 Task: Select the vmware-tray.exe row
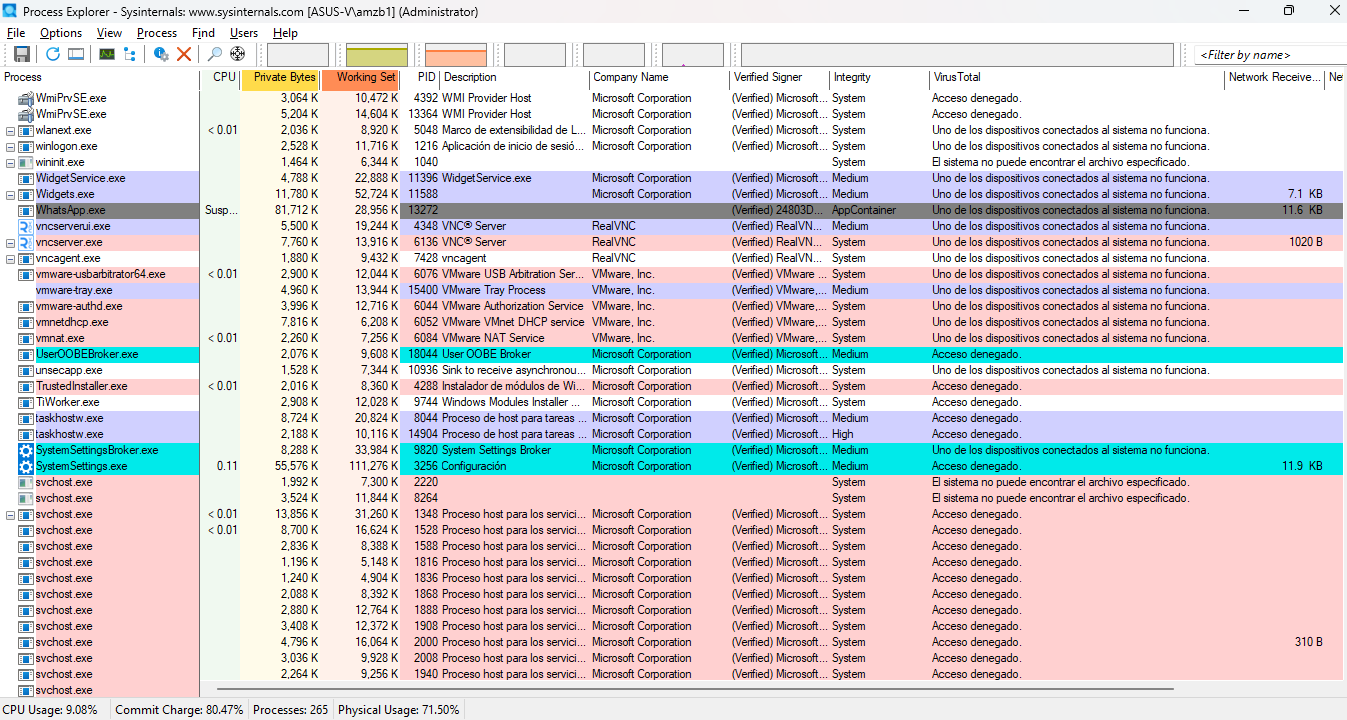tap(673, 290)
